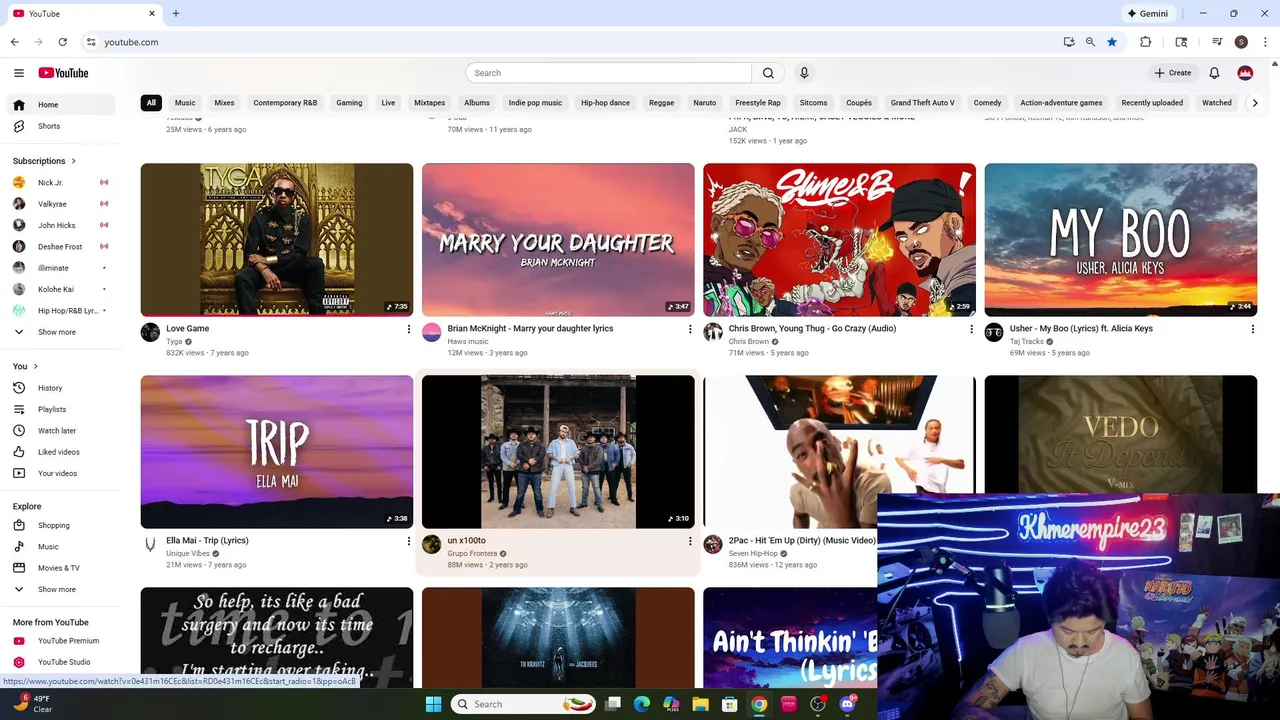The image size is (1280, 720).
Task: Click the Create button
Action: point(1173,73)
